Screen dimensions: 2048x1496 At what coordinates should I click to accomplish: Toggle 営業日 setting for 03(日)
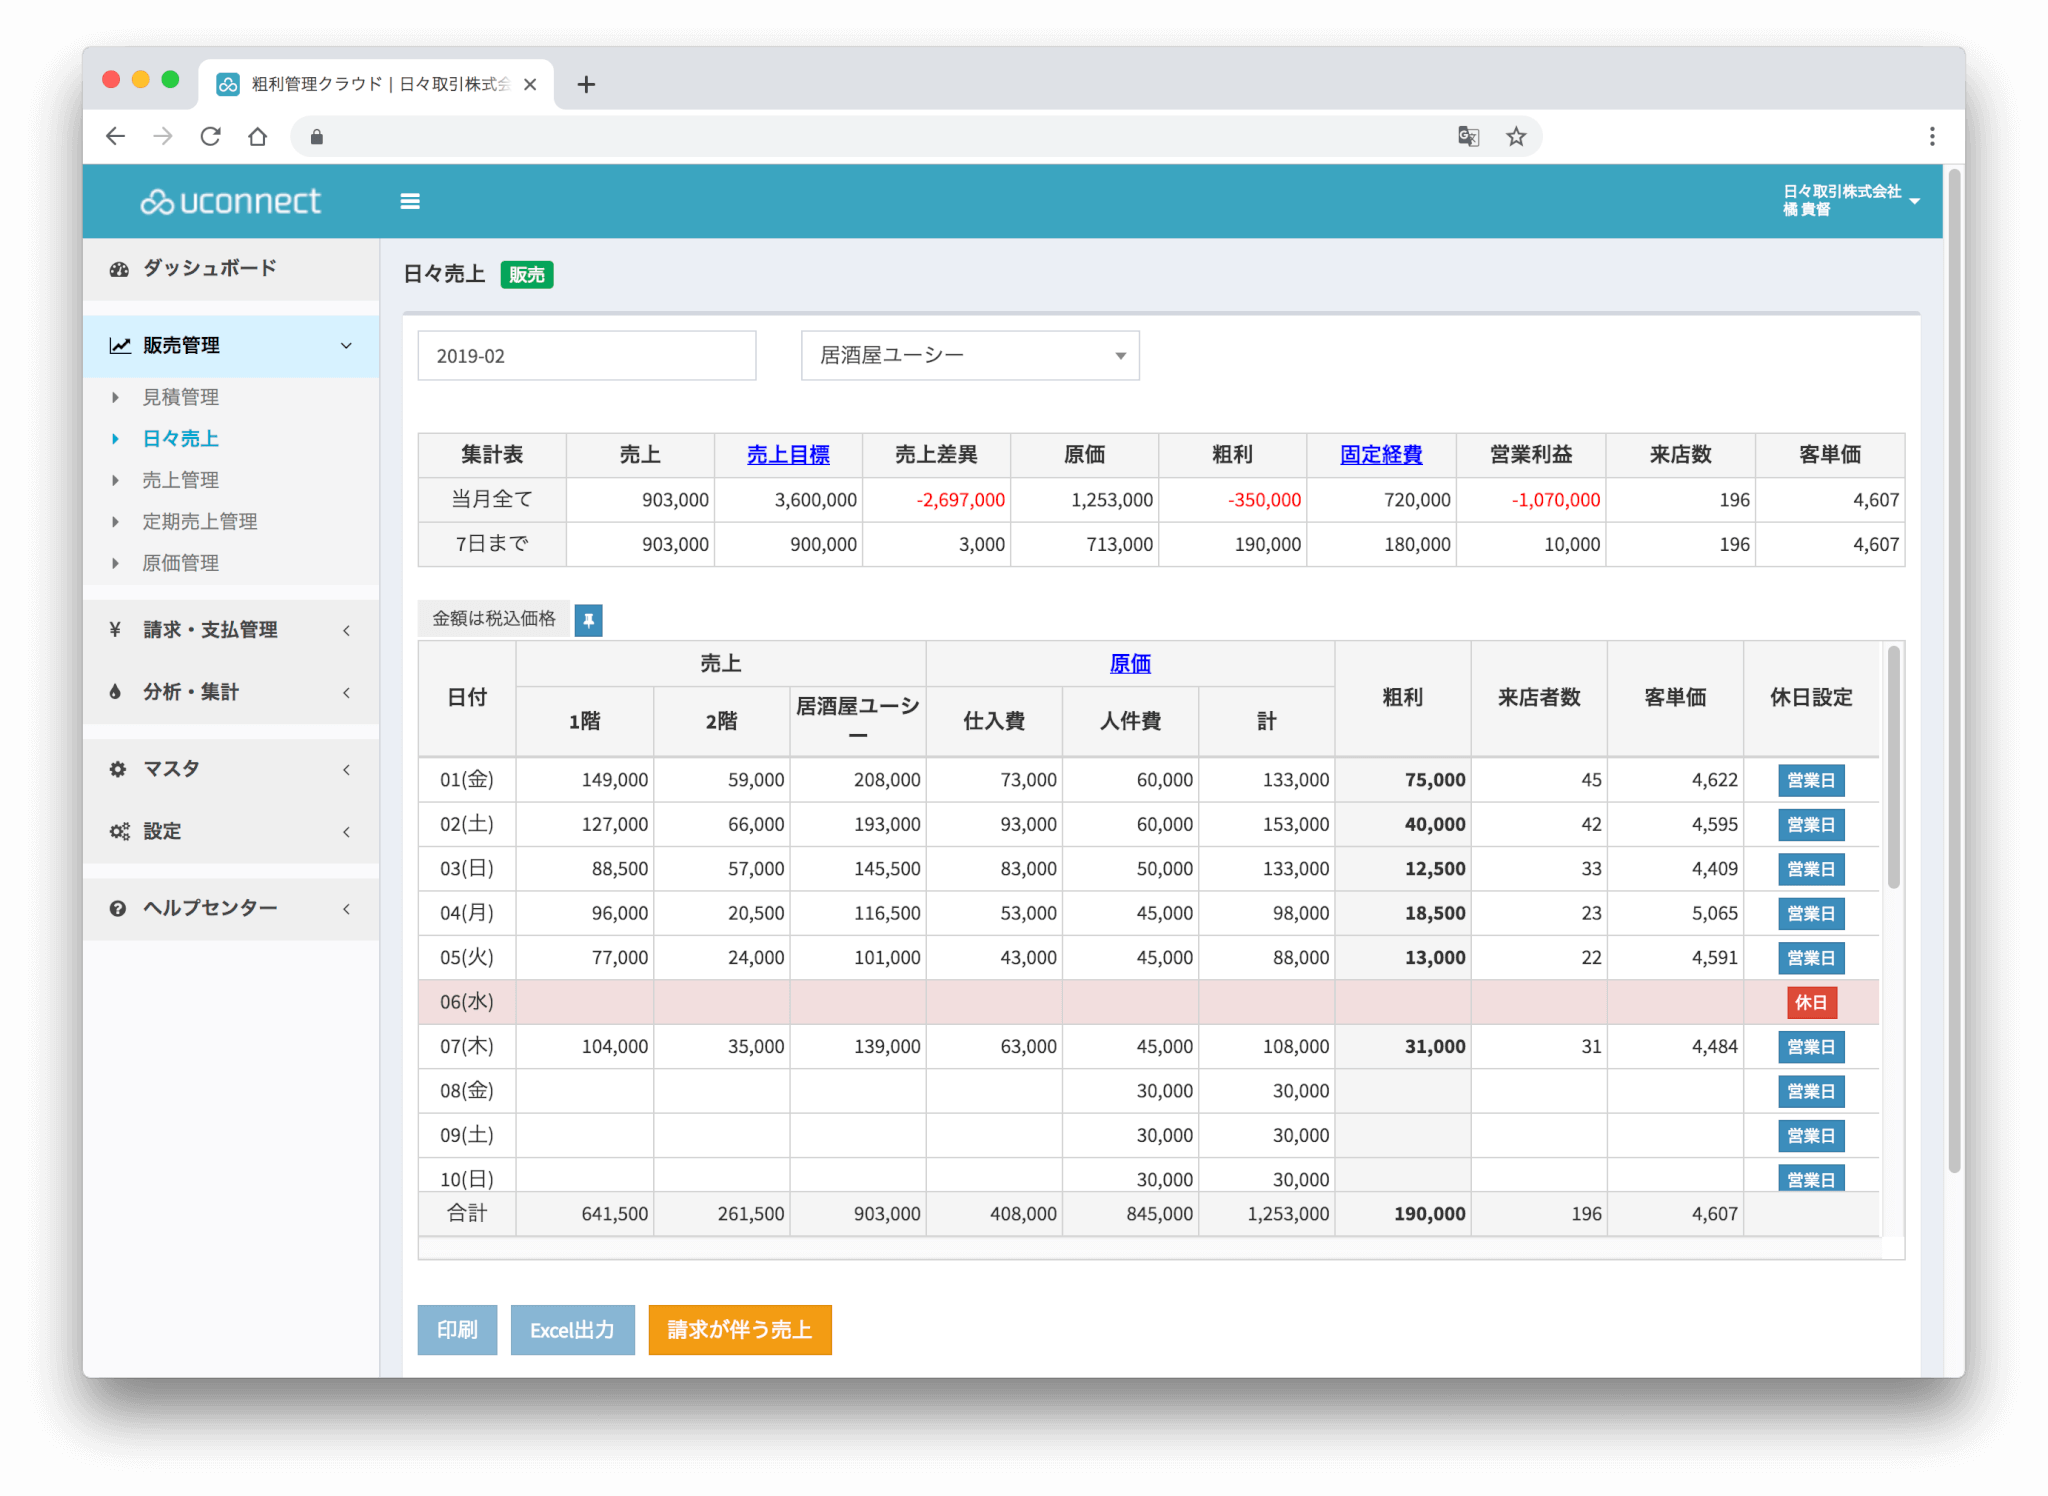point(1811,869)
